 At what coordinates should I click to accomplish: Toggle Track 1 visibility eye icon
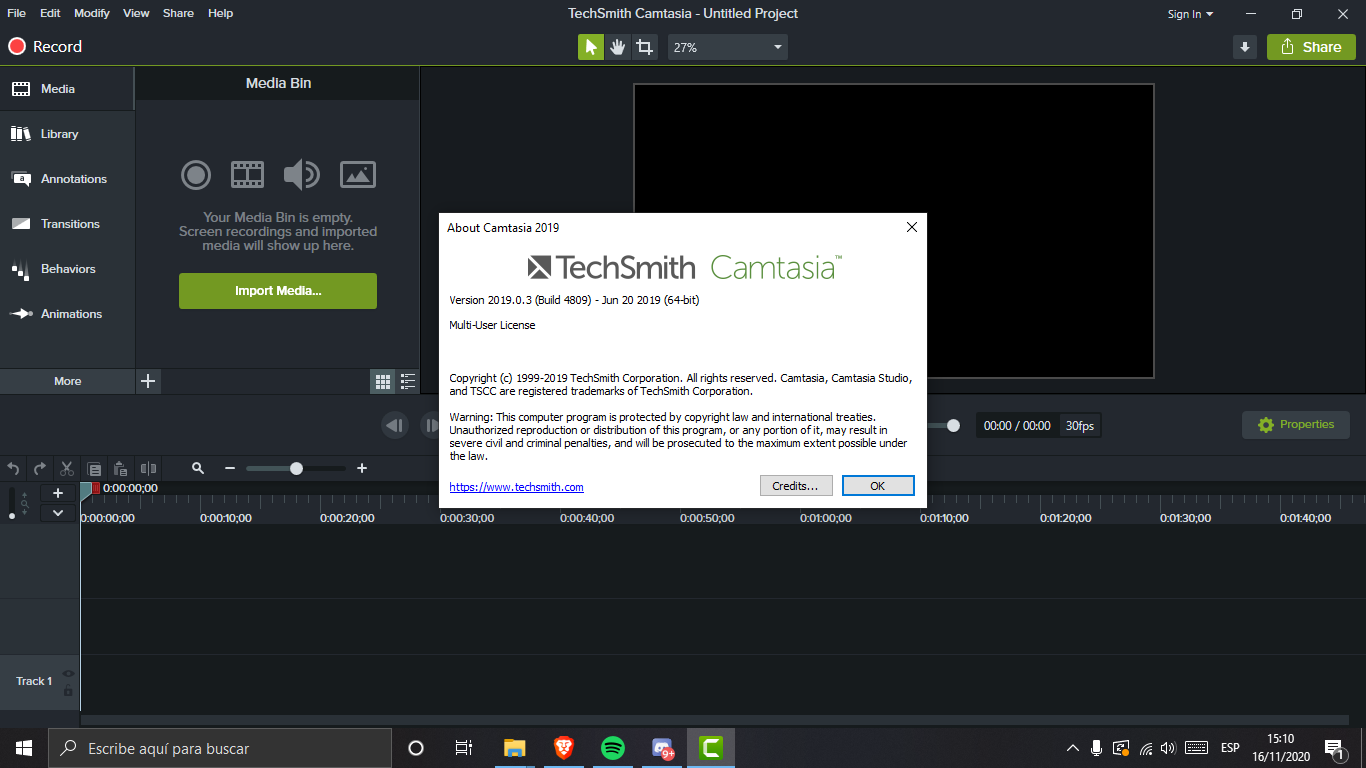click(x=68, y=673)
